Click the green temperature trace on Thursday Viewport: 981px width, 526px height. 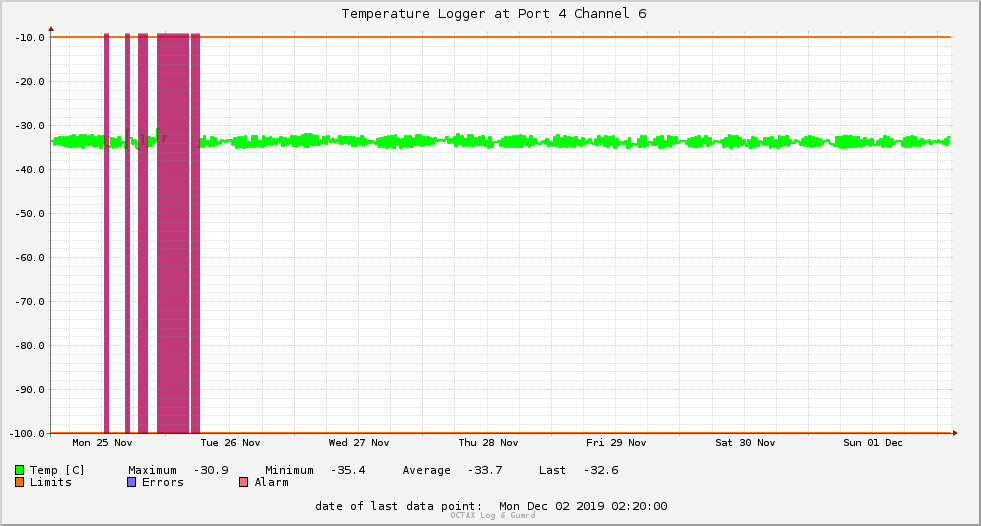coord(488,141)
